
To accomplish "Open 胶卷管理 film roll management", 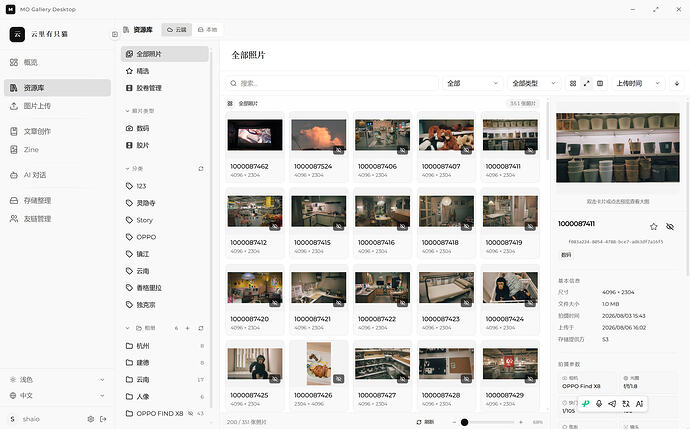I will (x=165, y=88).
